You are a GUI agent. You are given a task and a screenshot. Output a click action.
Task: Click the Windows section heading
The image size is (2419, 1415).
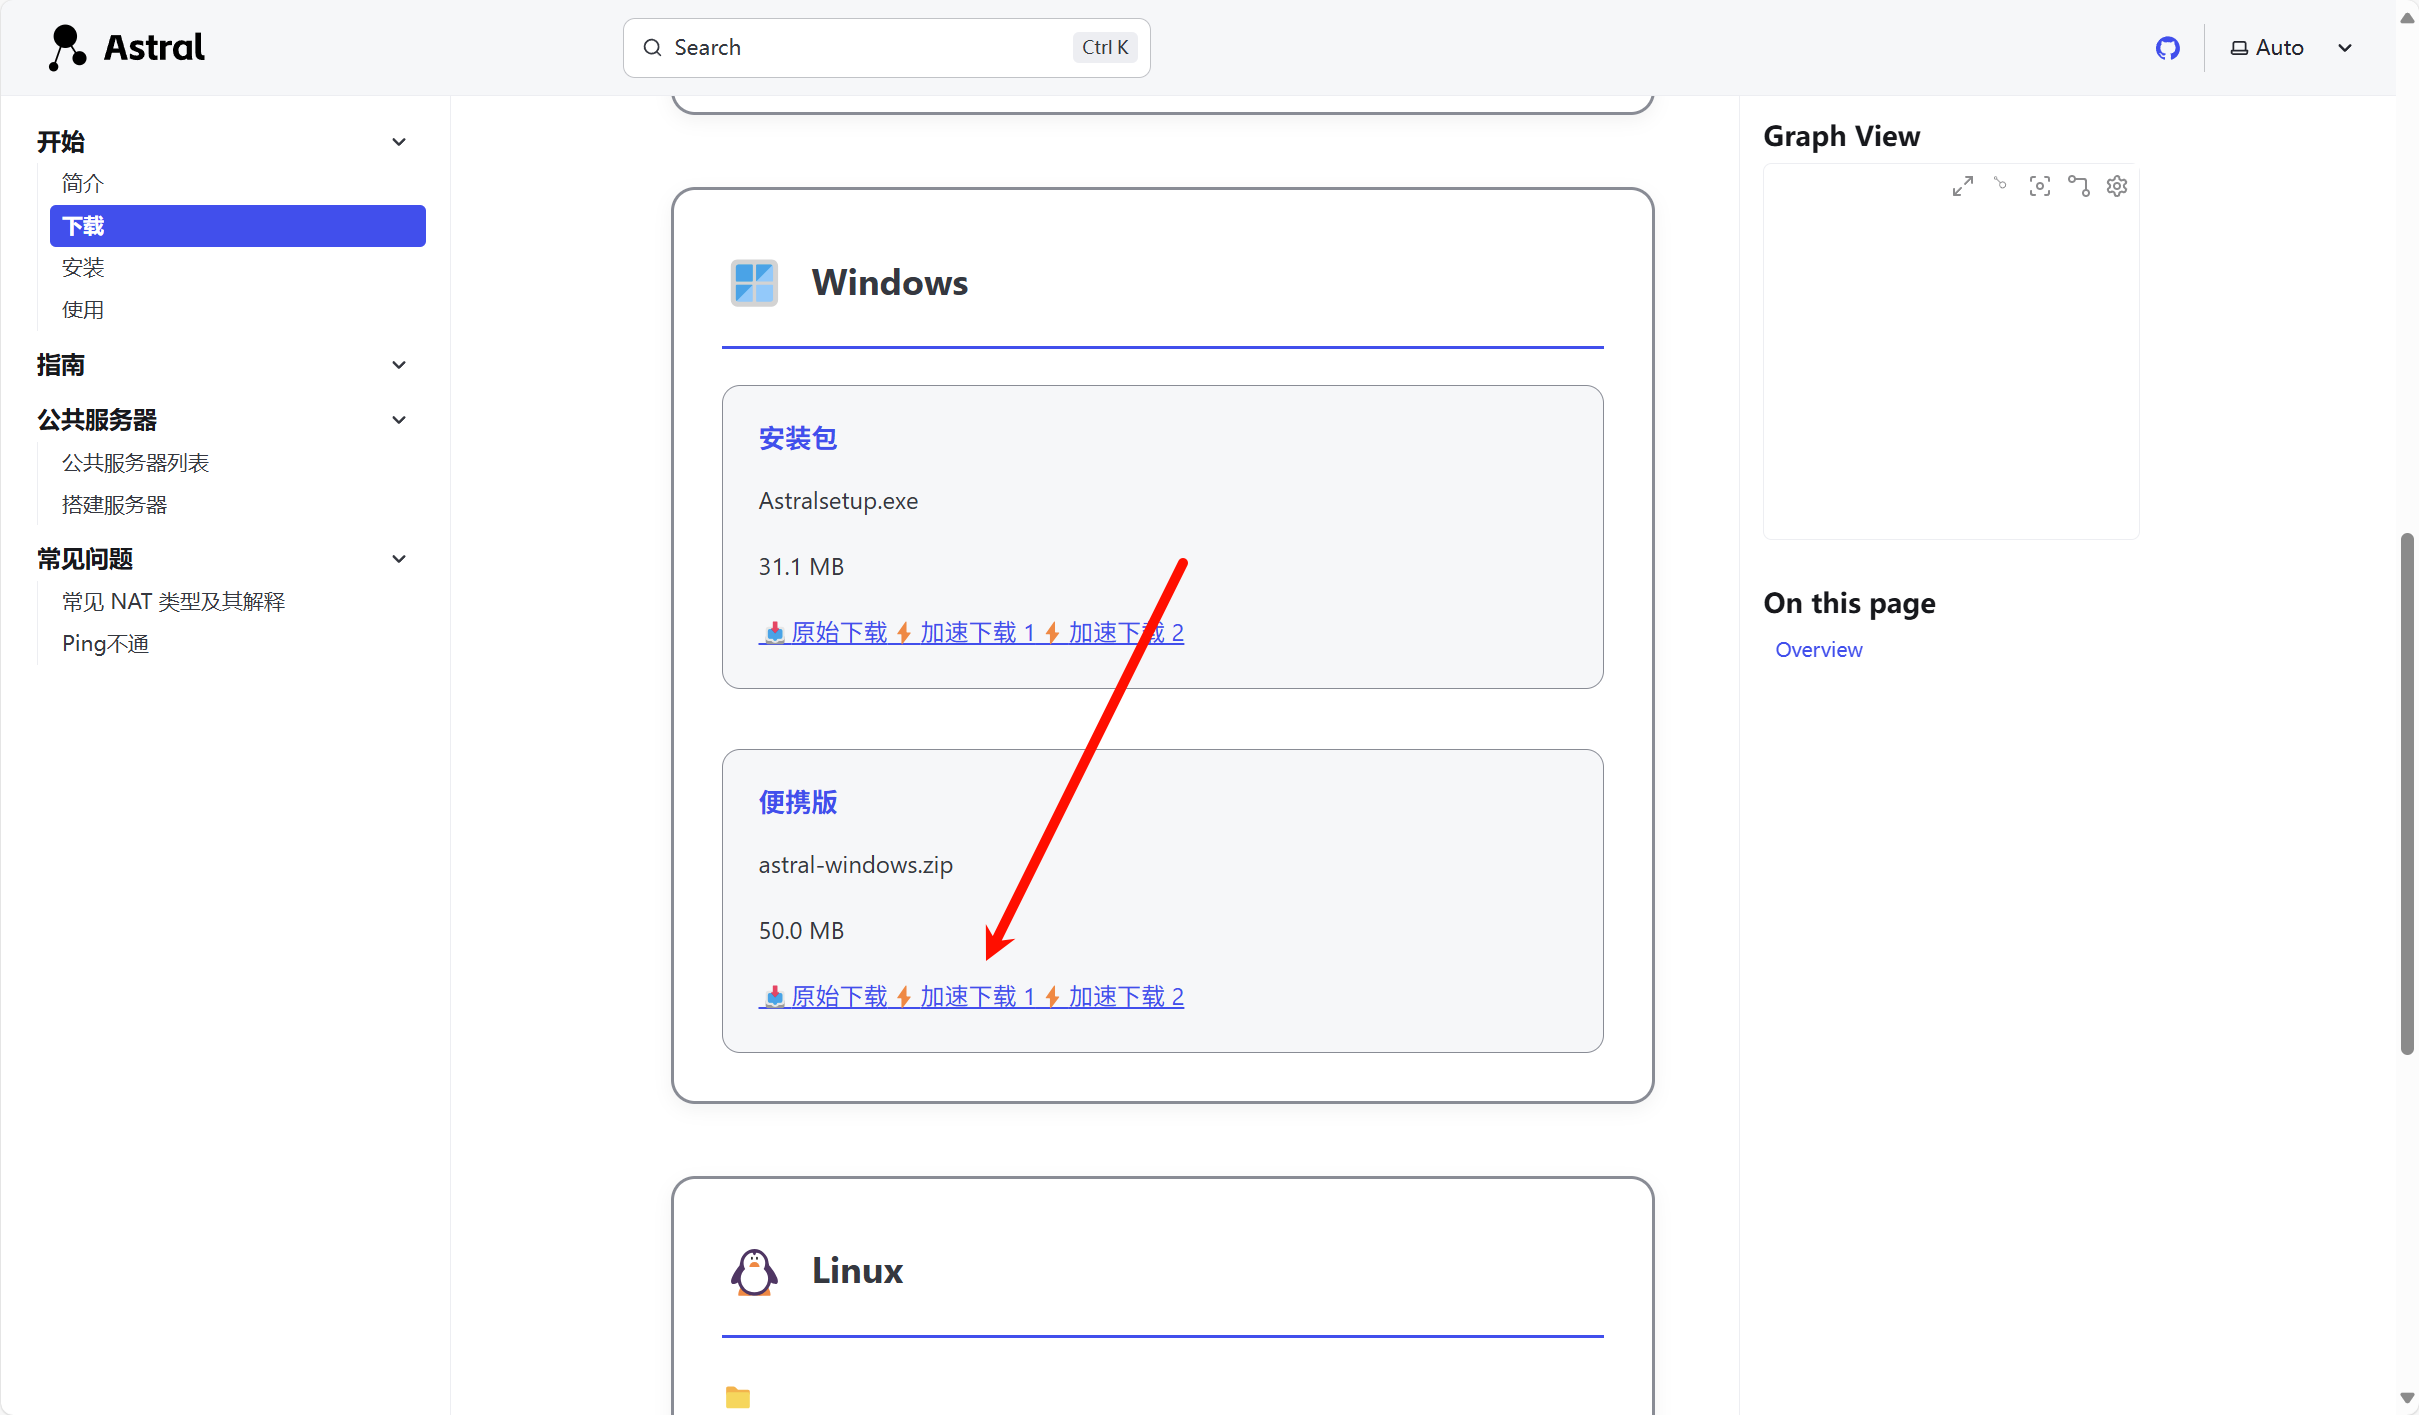(x=890, y=283)
